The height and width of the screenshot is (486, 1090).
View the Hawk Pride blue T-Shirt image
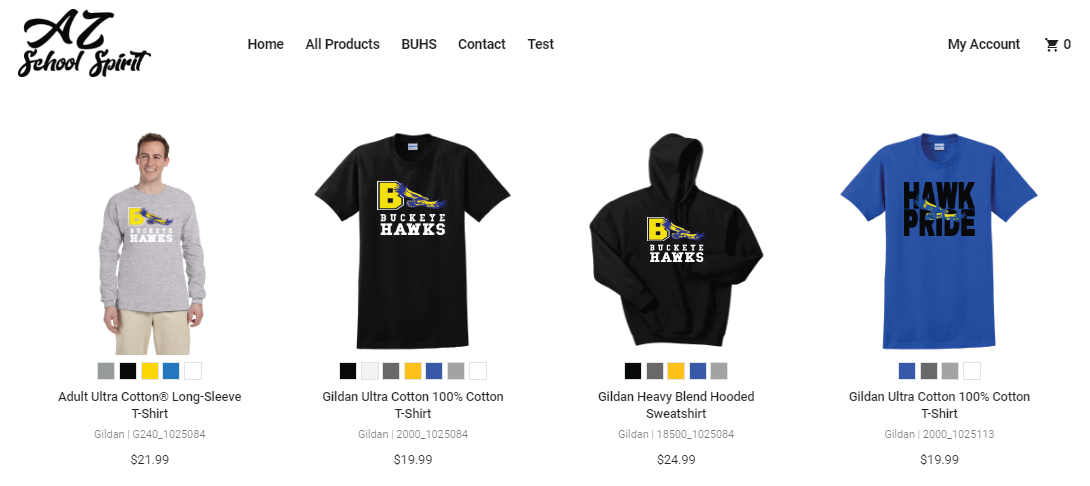(x=939, y=241)
